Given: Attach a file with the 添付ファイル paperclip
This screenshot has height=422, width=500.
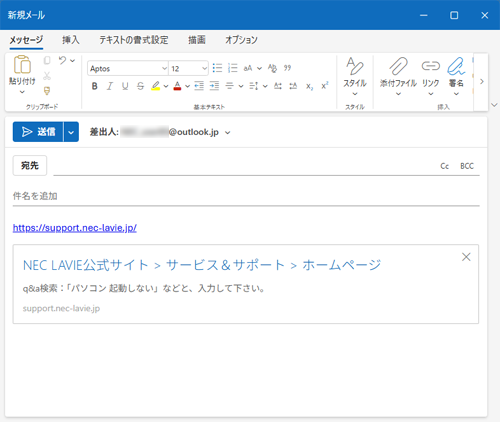Looking at the screenshot, I should pyautogui.click(x=398, y=77).
